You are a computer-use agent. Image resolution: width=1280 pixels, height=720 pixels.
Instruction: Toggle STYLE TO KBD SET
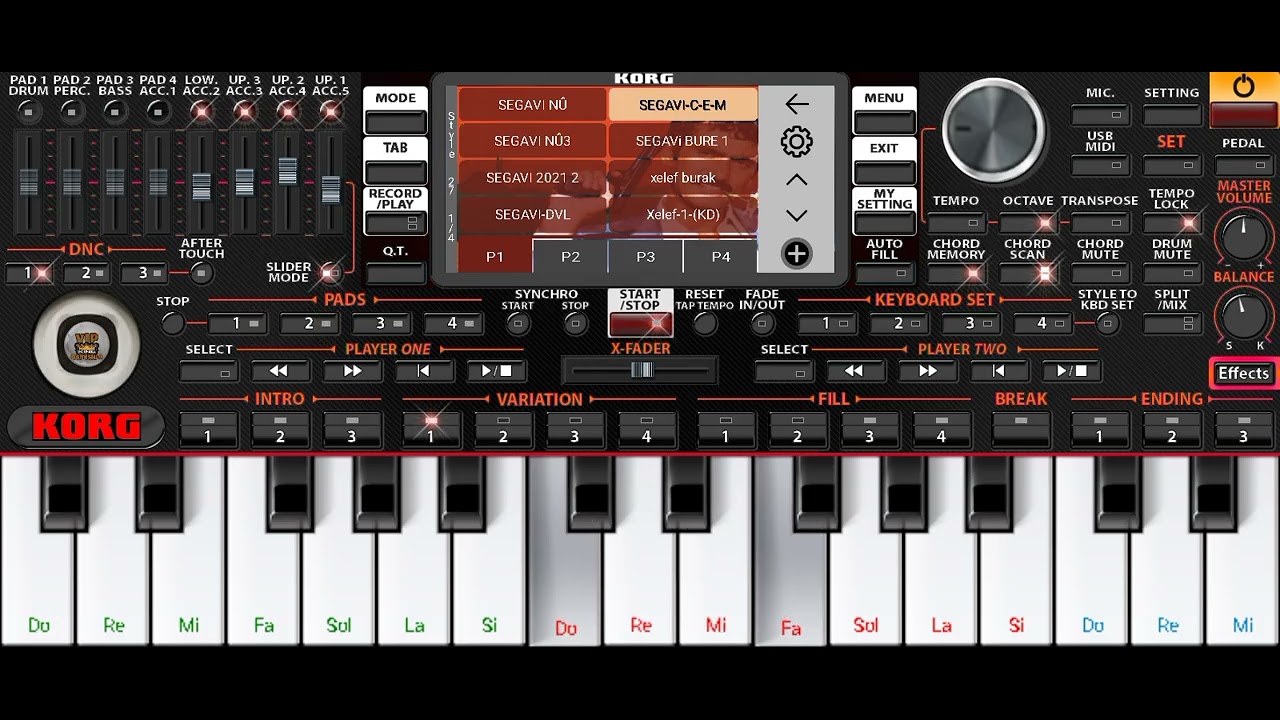pyautogui.click(x=1107, y=323)
